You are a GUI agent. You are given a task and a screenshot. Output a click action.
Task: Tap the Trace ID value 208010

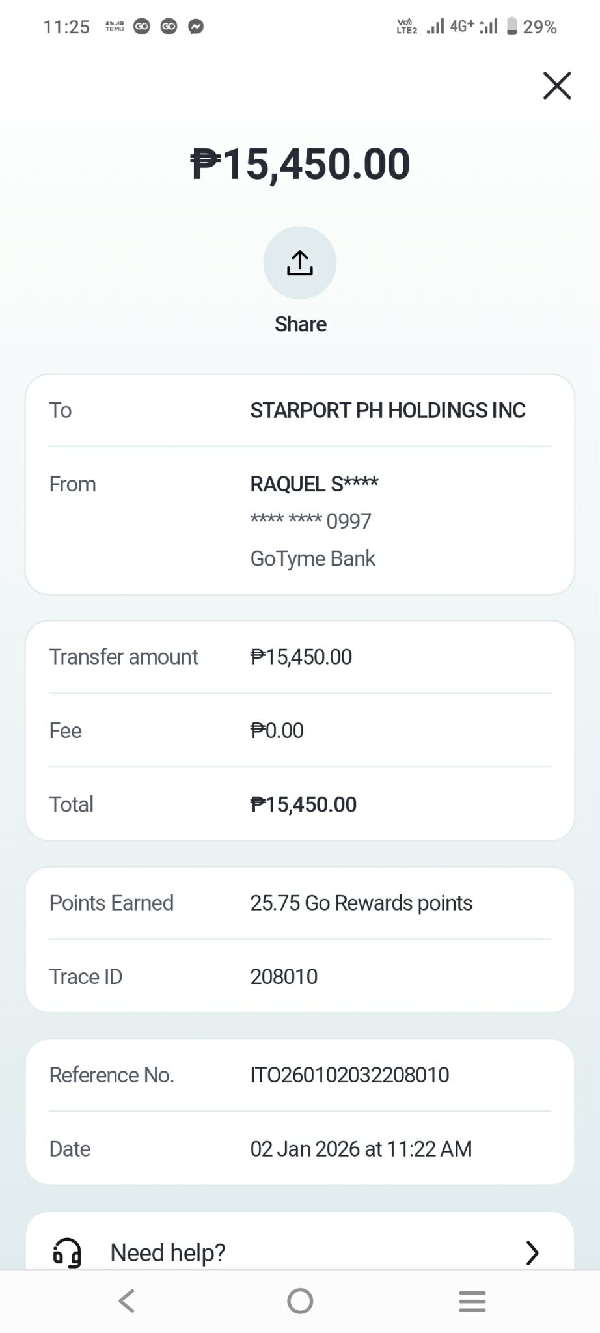coord(284,977)
